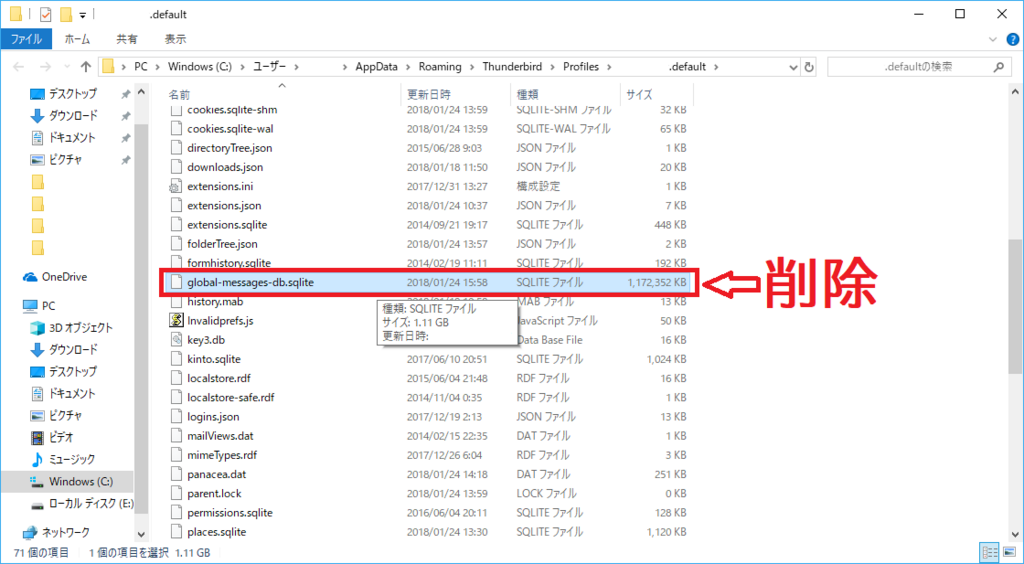
Task: Open address bar history dropdown
Action: (x=793, y=67)
